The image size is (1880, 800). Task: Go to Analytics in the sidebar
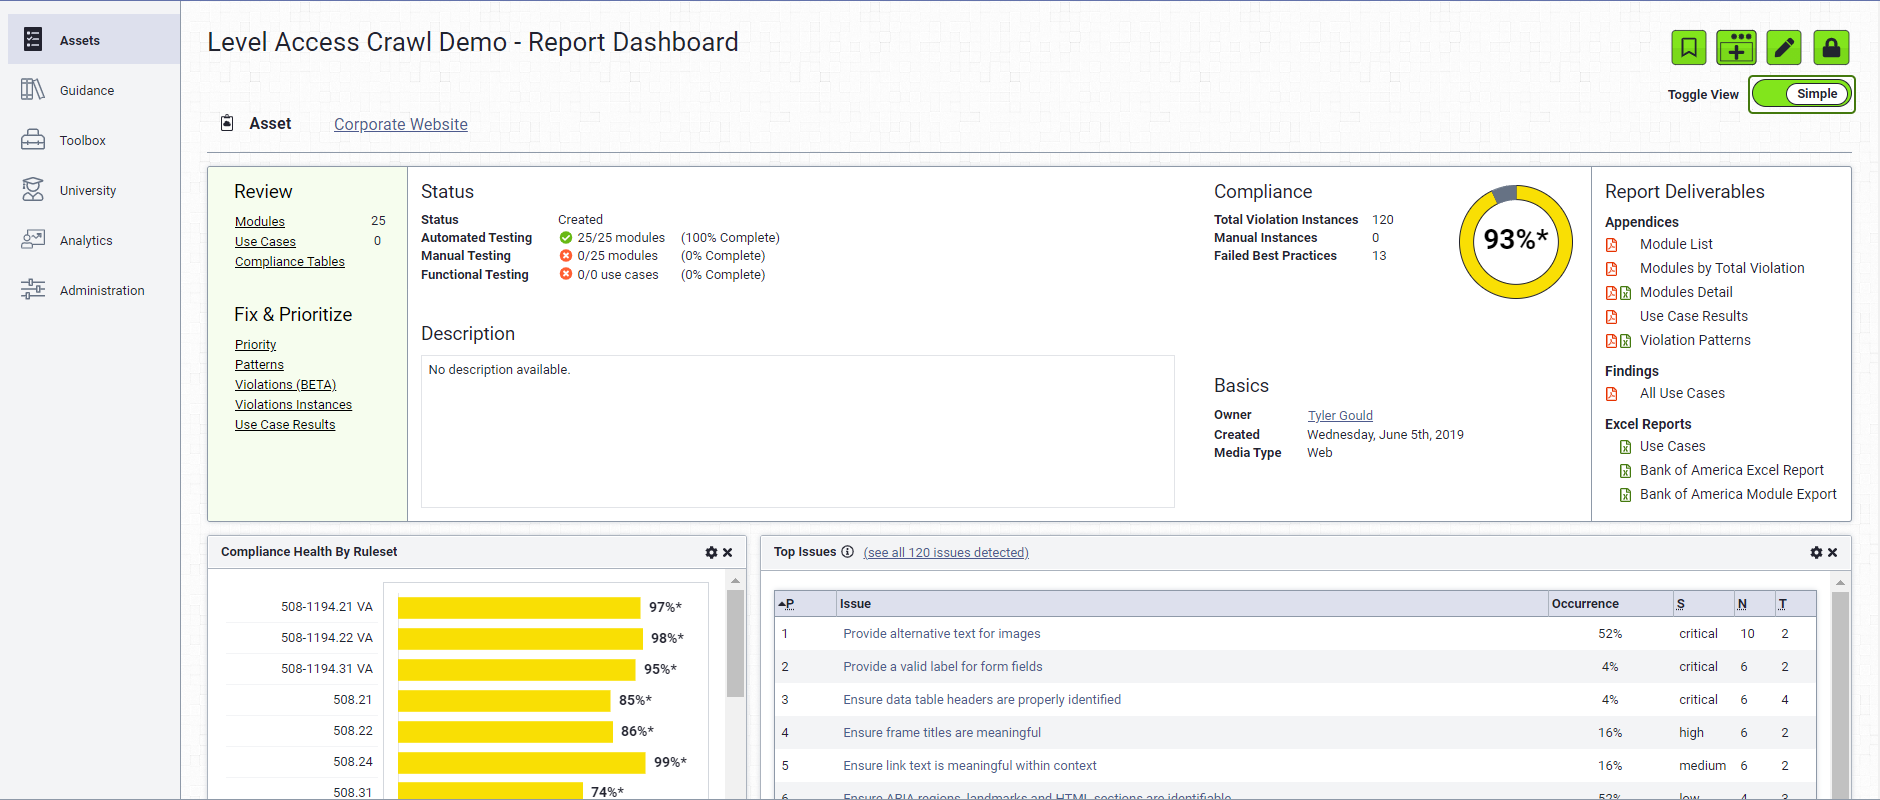pyautogui.click(x=86, y=241)
